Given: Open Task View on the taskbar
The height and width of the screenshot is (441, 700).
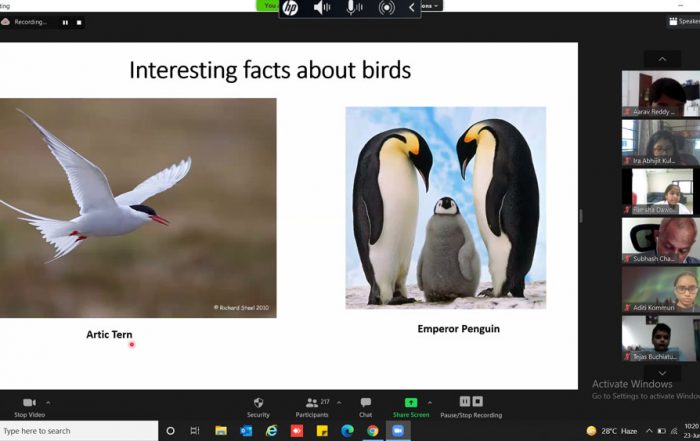Looking at the screenshot, I should point(195,431).
